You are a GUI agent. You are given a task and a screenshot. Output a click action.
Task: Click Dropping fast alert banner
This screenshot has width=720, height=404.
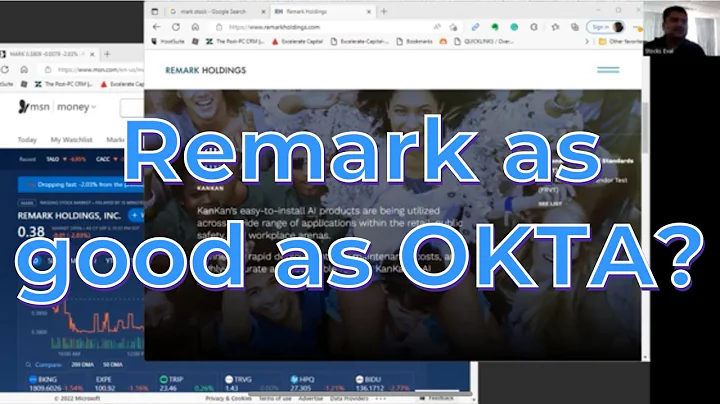[81, 185]
